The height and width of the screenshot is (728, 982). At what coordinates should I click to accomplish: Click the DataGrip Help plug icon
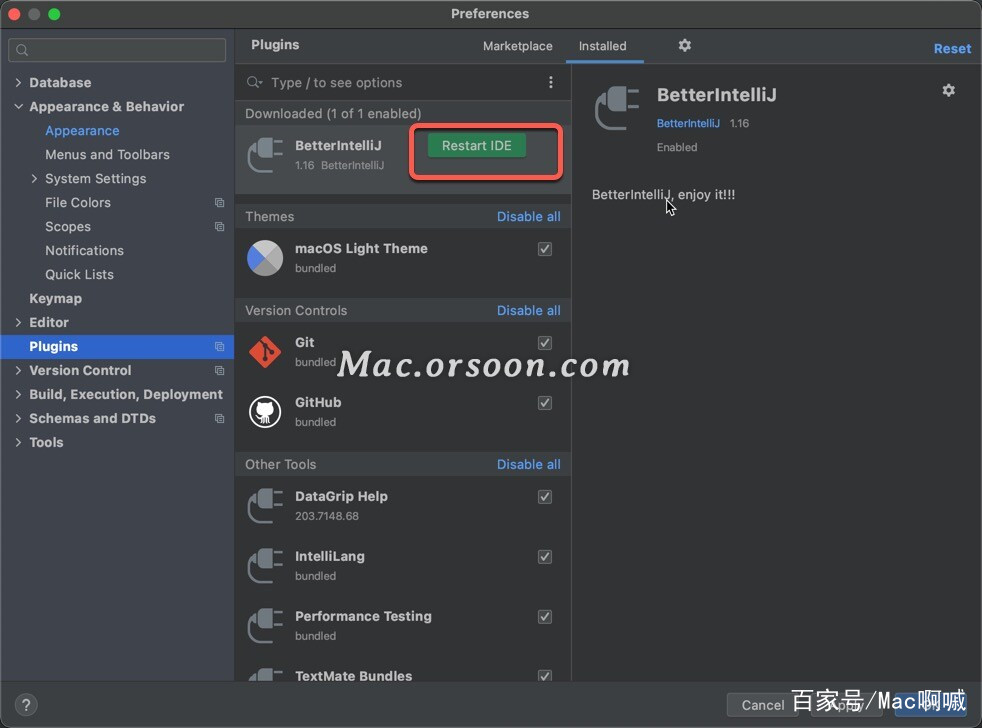tap(265, 506)
